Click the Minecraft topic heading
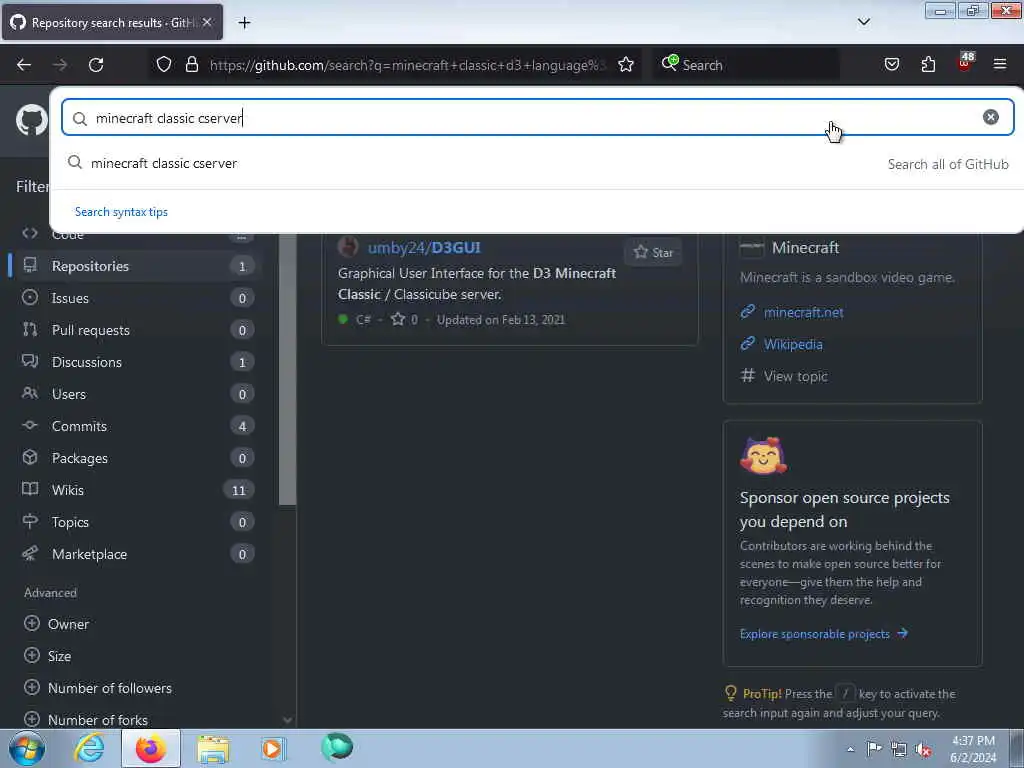The image size is (1024, 768). click(805, 248)
